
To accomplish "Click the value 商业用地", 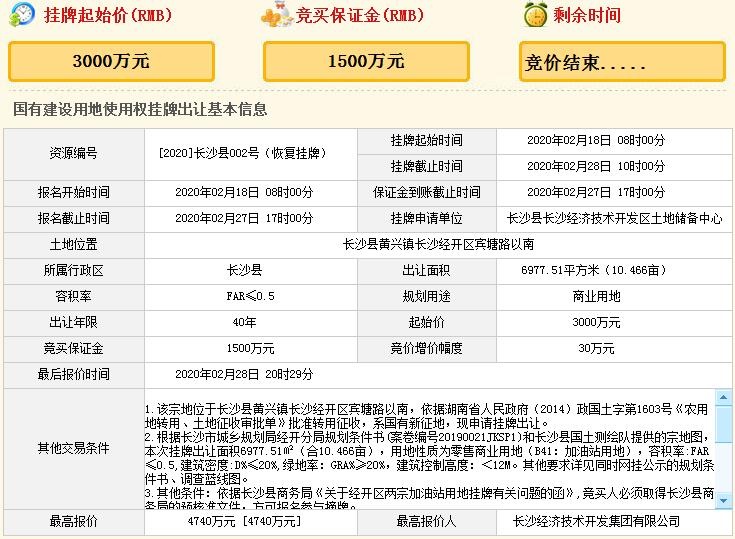I will [x=596, y=296].
